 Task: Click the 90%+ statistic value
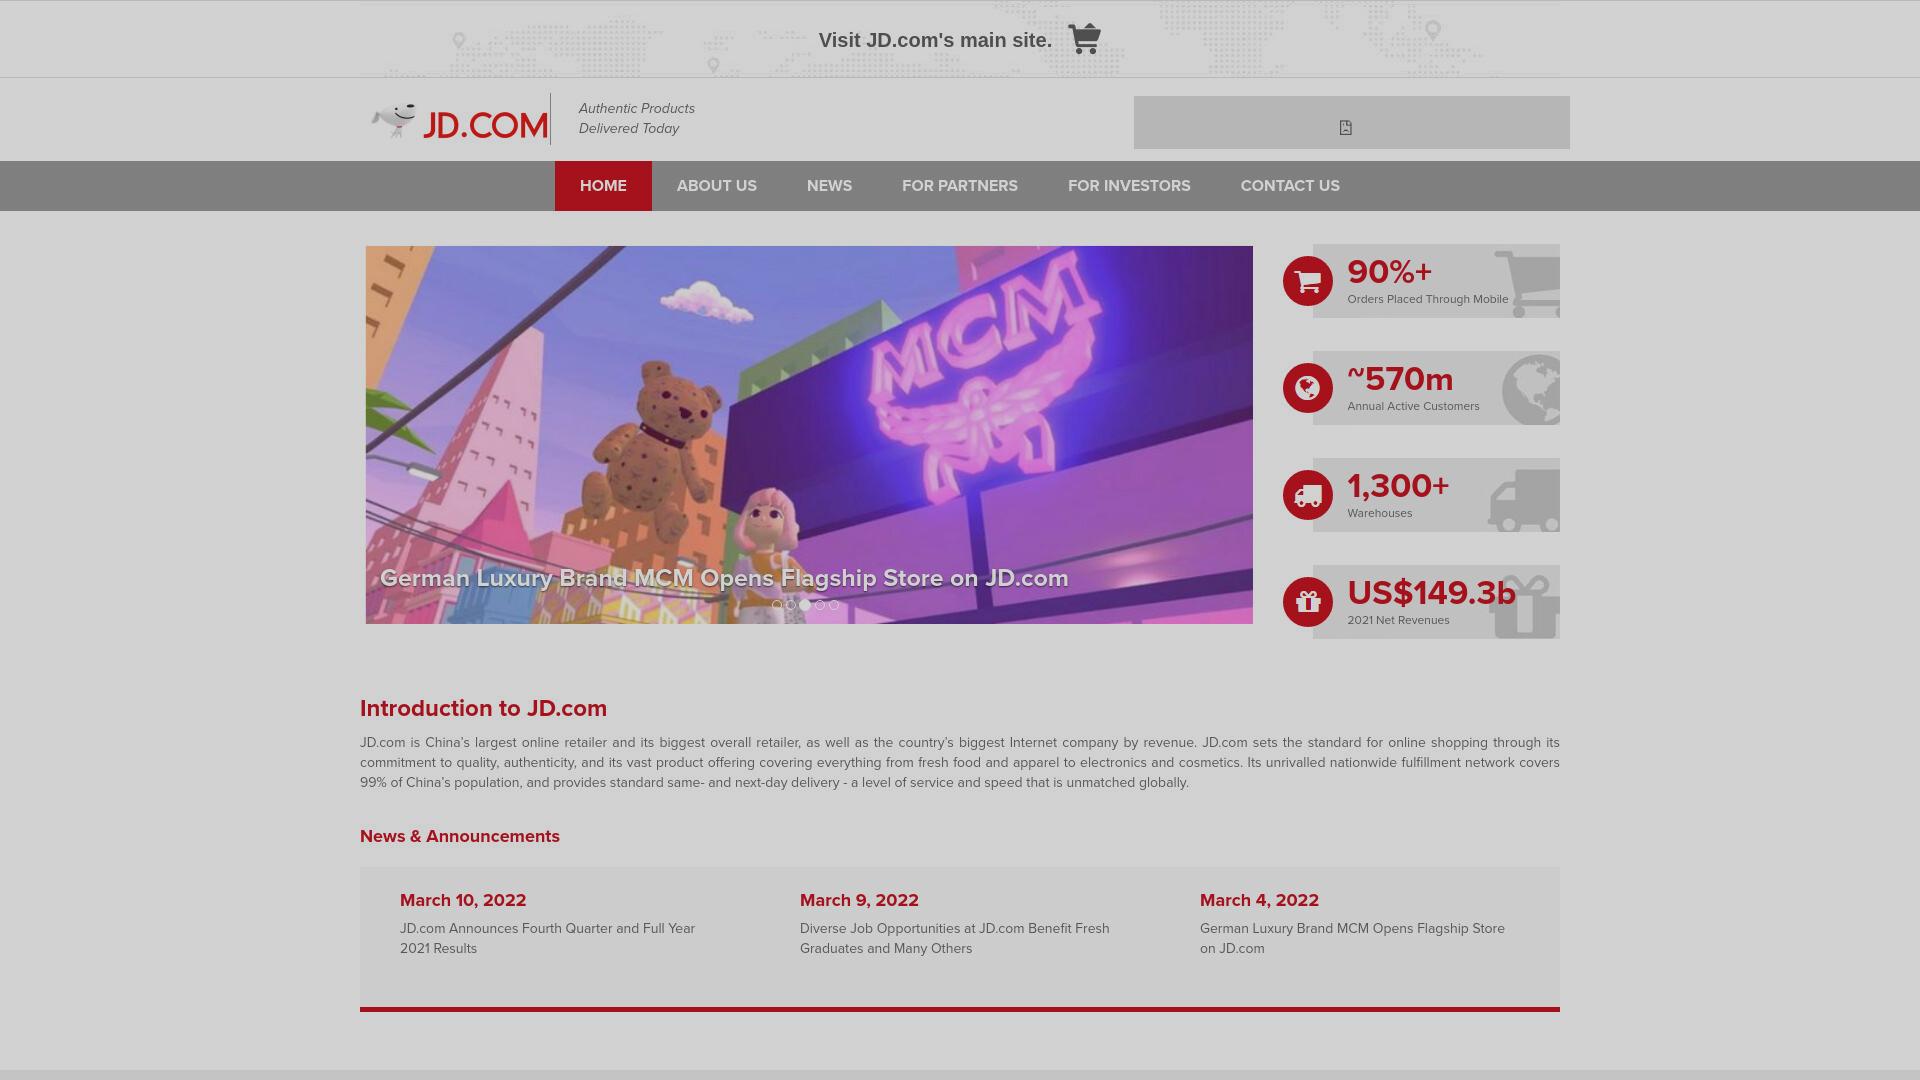coord(1390,272)
